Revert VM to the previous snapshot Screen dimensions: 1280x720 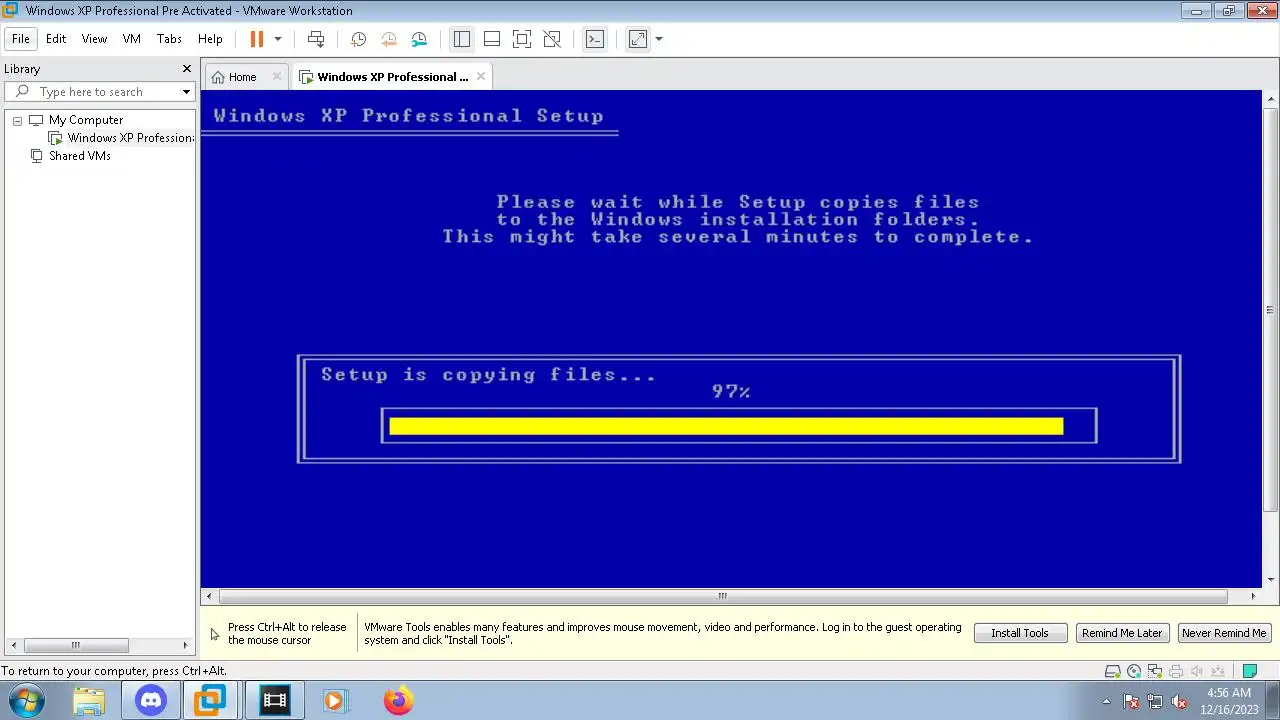point(389,39)
